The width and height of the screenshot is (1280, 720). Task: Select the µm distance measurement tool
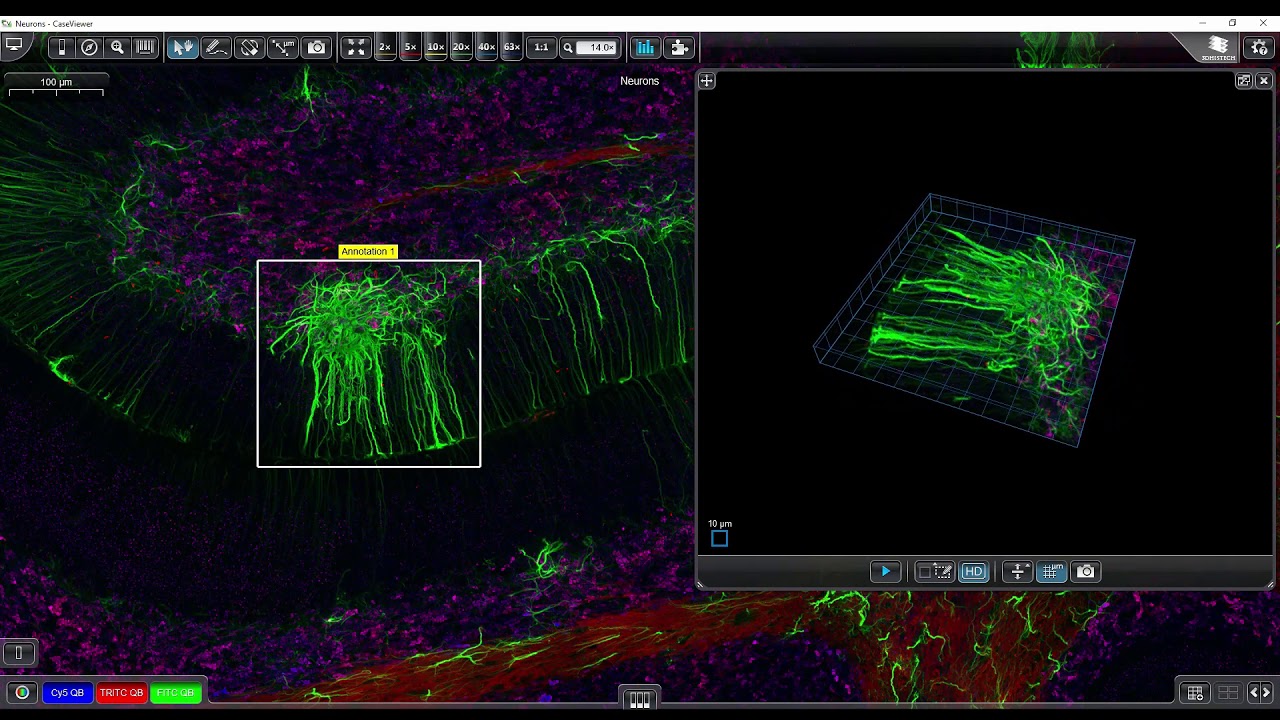[284, 47]
